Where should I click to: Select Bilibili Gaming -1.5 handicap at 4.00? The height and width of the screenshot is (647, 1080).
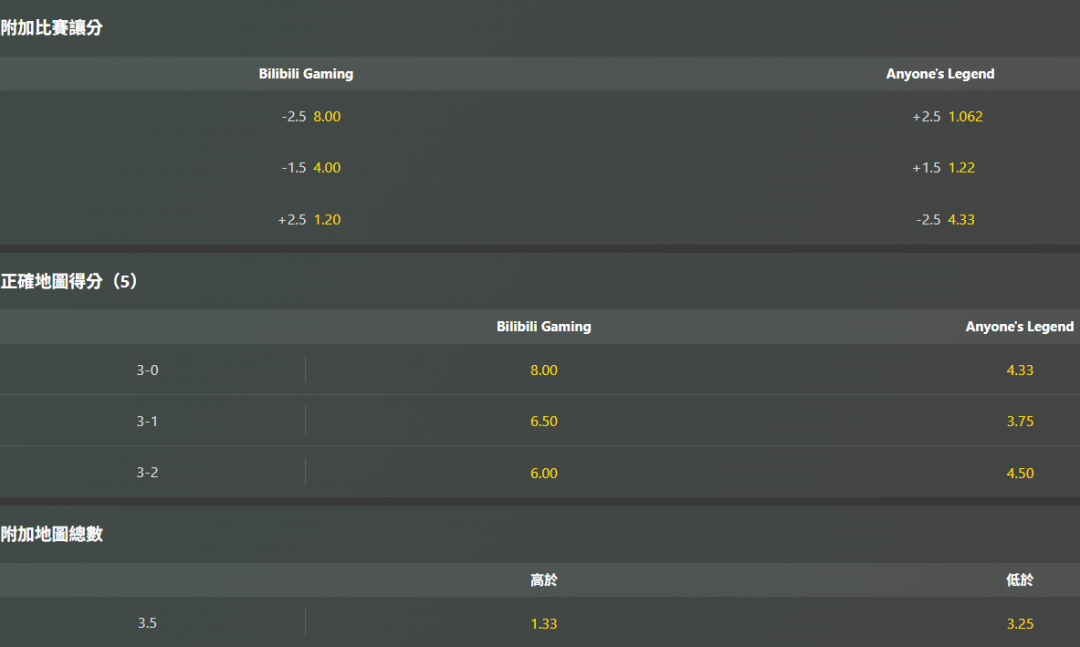pos(311,167)
